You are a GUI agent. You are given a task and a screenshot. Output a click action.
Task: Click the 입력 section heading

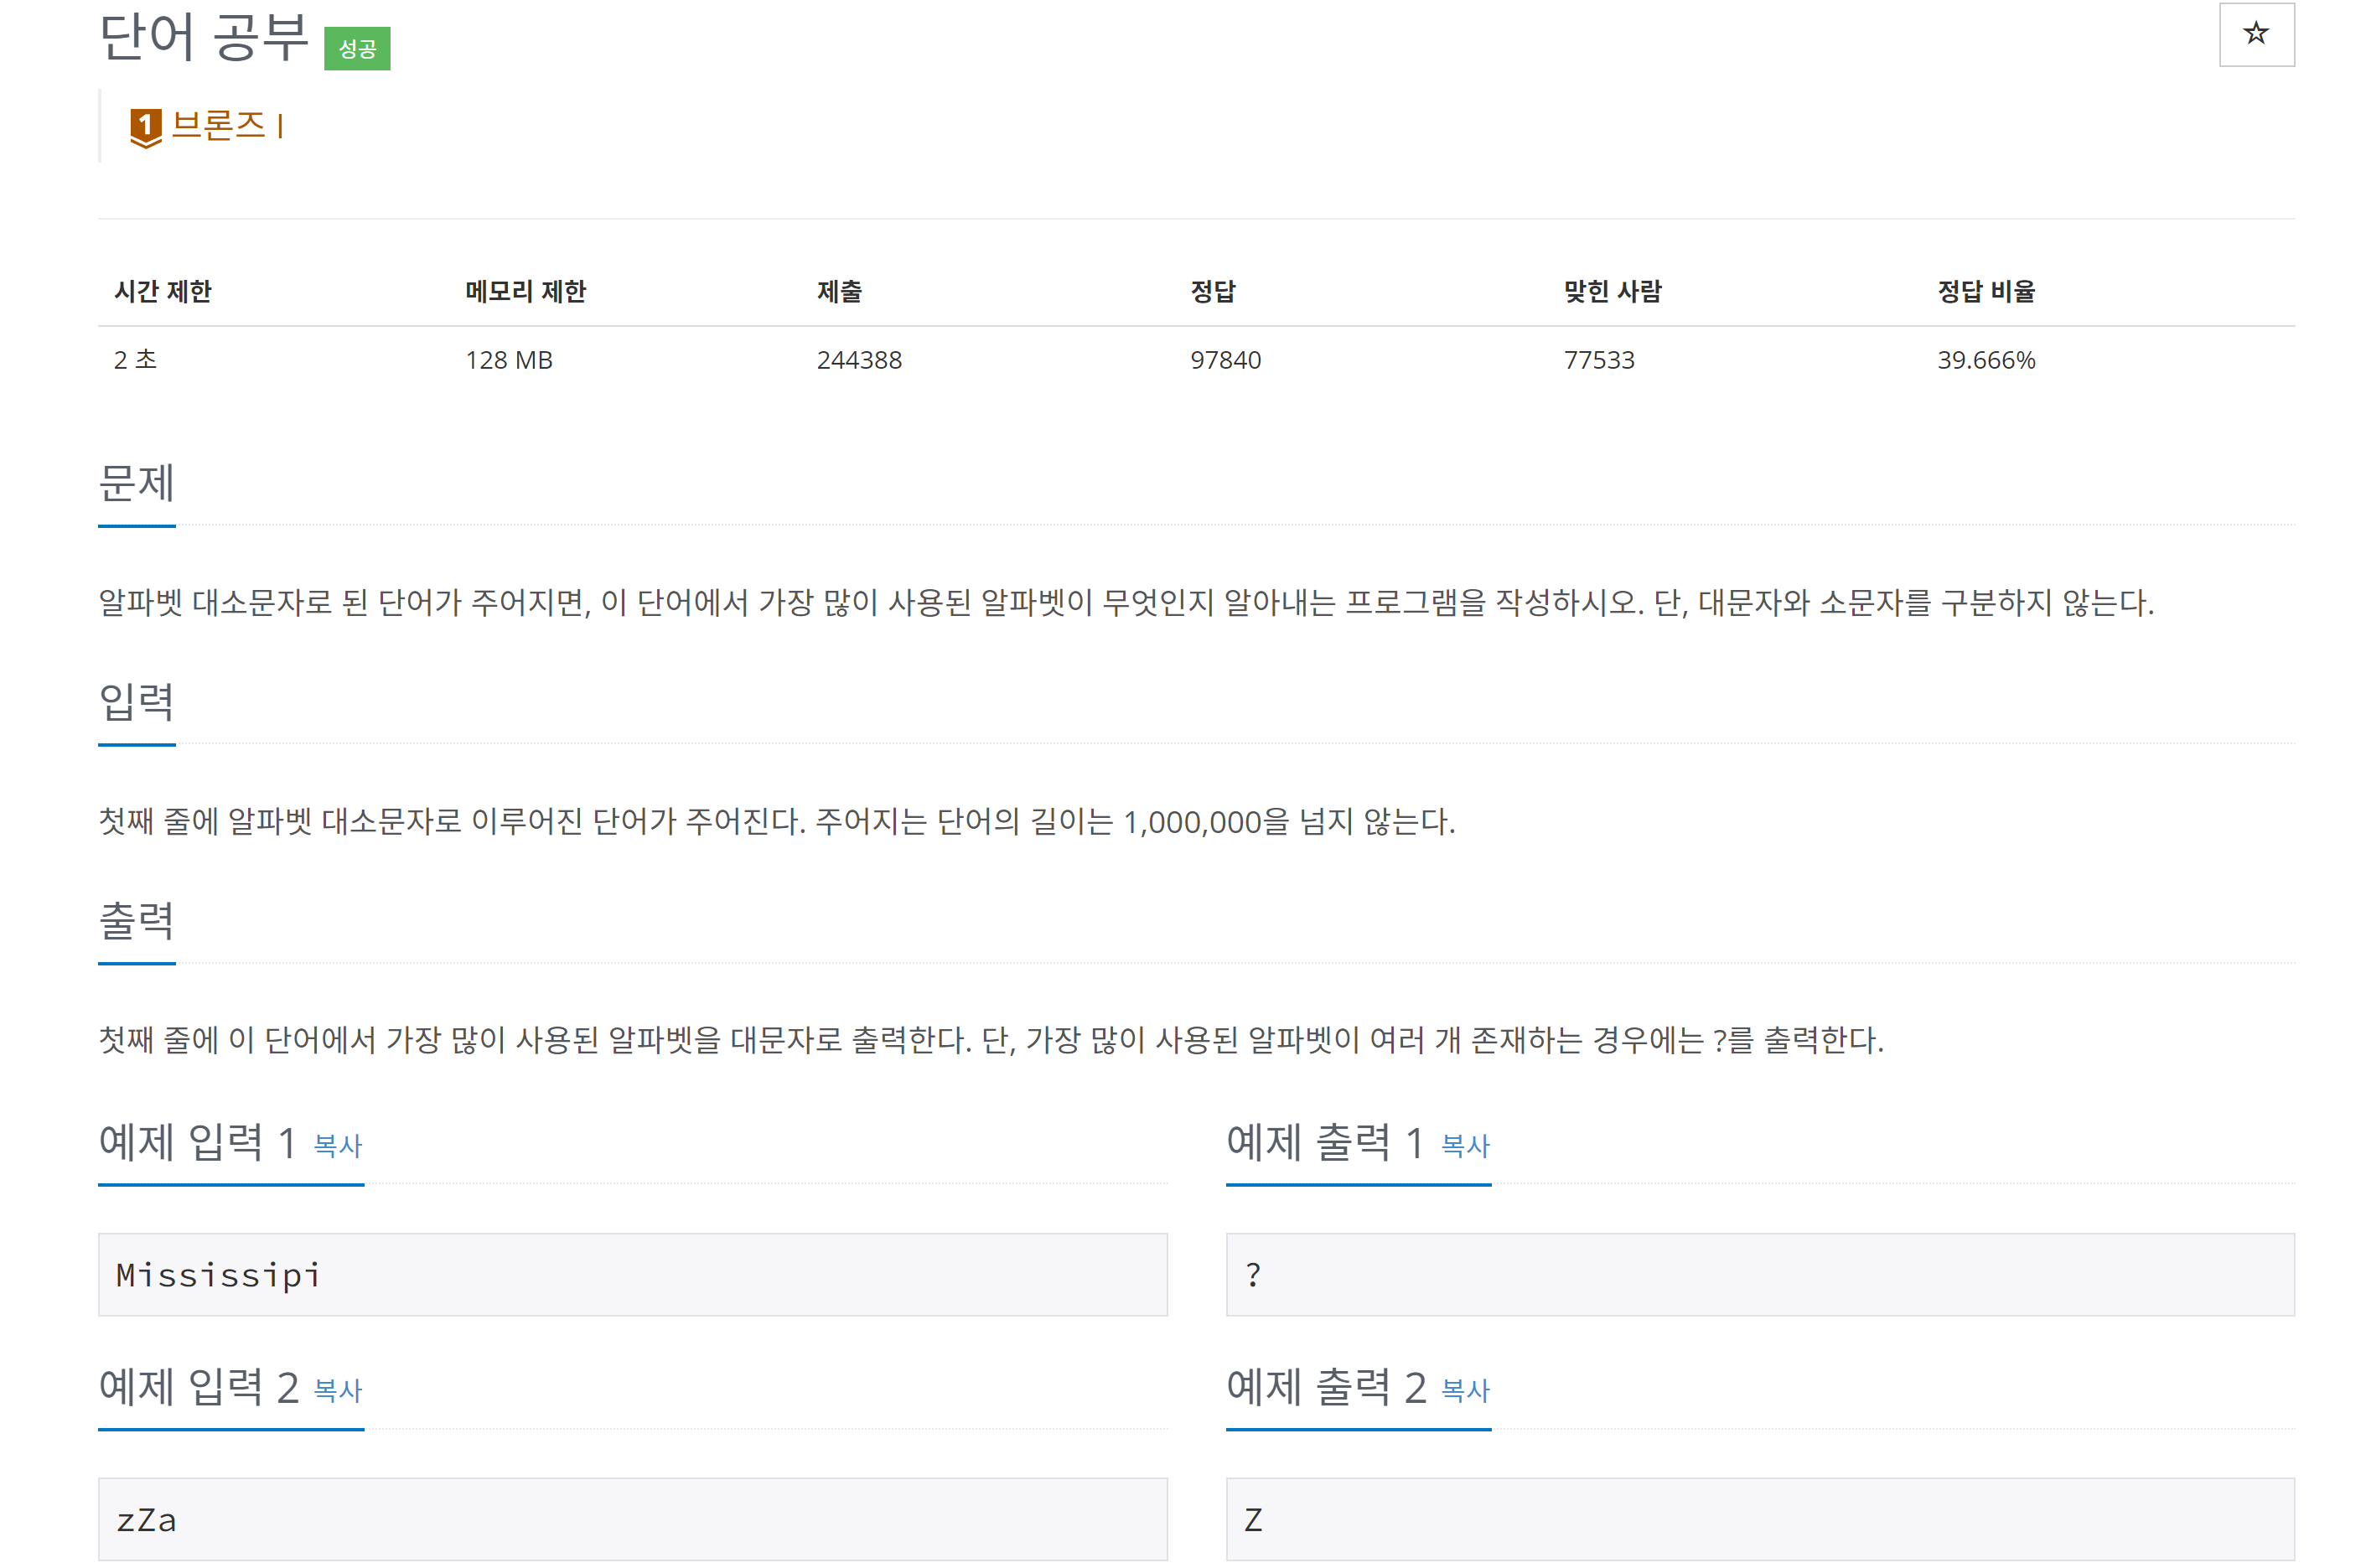tap(137, 702)
